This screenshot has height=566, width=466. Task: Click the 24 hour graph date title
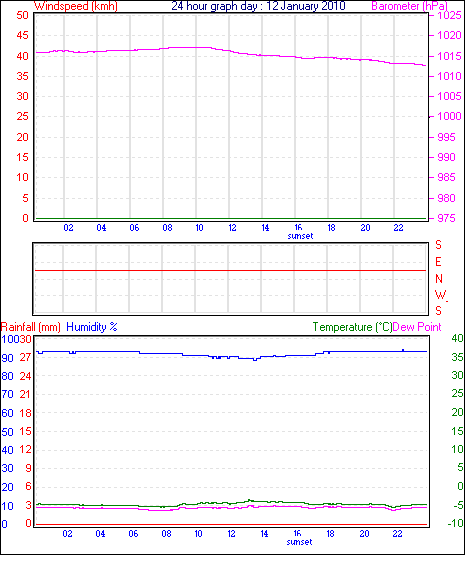(x=258, y=6)
